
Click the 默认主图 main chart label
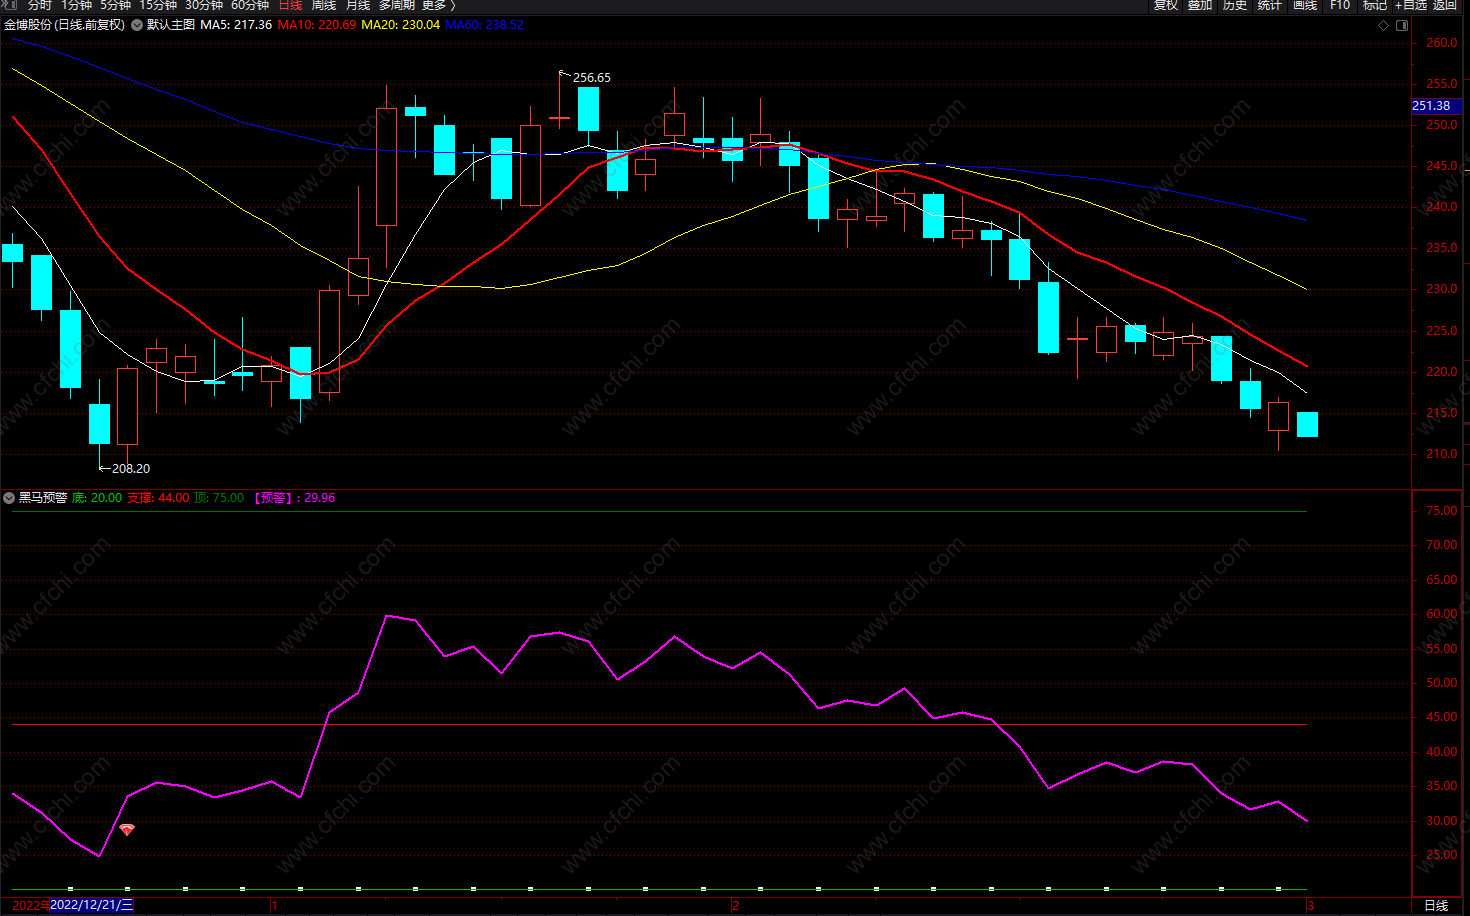point(171,25)
